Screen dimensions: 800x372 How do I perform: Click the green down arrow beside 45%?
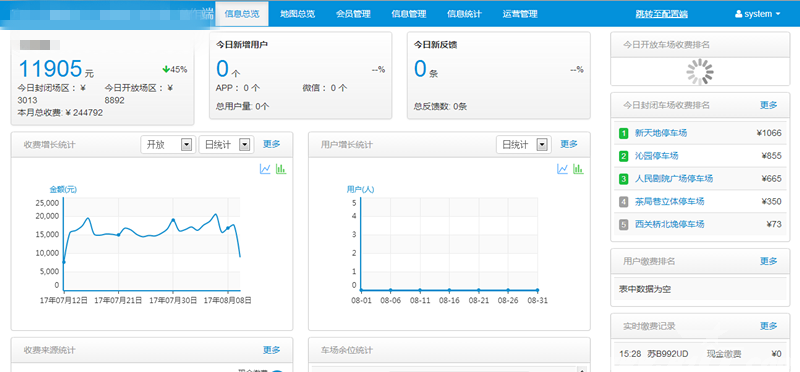click(x=166, y=69)
